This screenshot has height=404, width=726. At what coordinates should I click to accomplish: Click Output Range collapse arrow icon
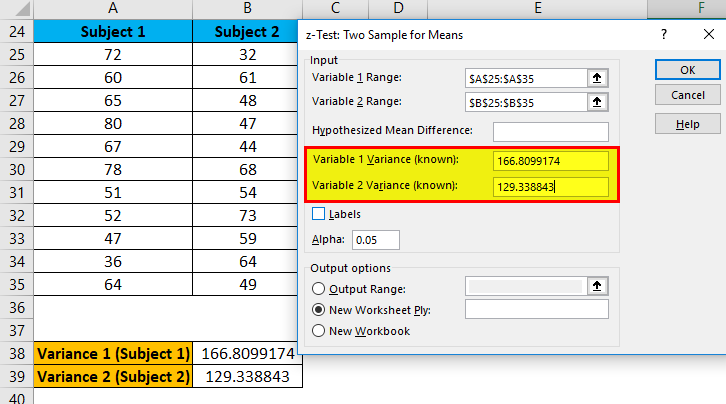tap(597, 286)
